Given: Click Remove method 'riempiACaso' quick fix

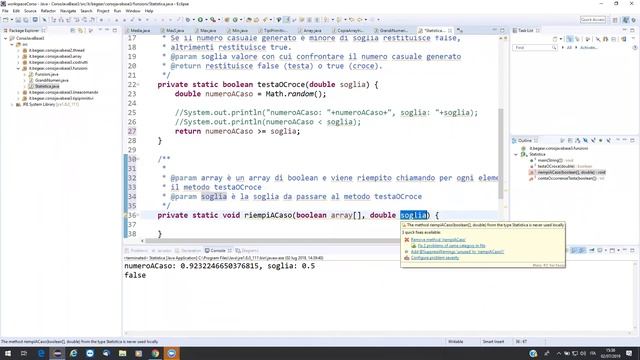Looking at the screenshot, I should pyautogui.click(x=438, y=240).
